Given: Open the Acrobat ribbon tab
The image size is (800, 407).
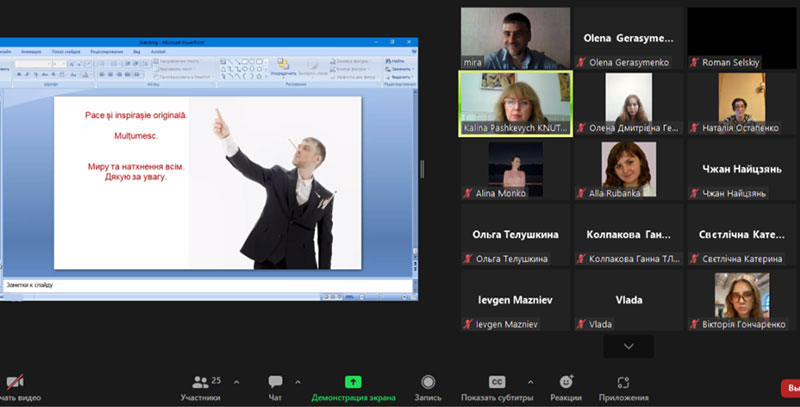Looking at the screenshot, I should click(x=158, y=52).
